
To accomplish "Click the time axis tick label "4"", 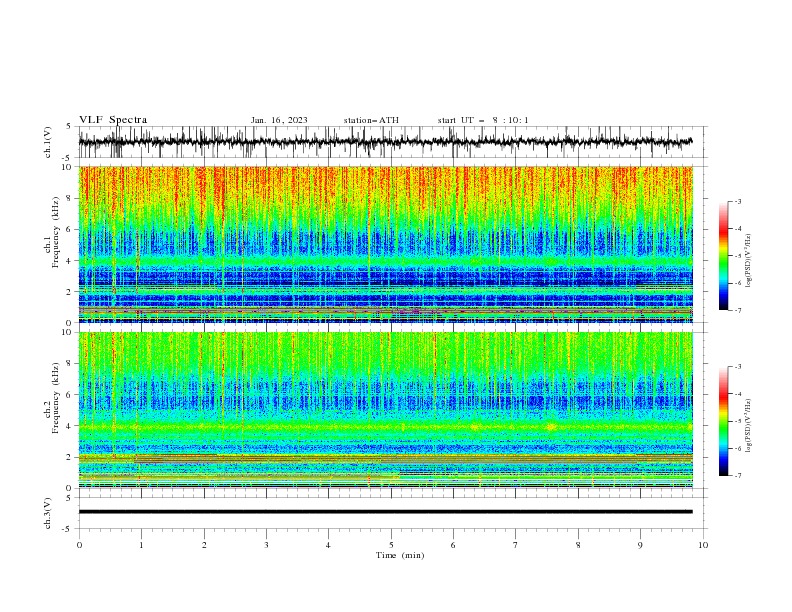I will point(329,545).
